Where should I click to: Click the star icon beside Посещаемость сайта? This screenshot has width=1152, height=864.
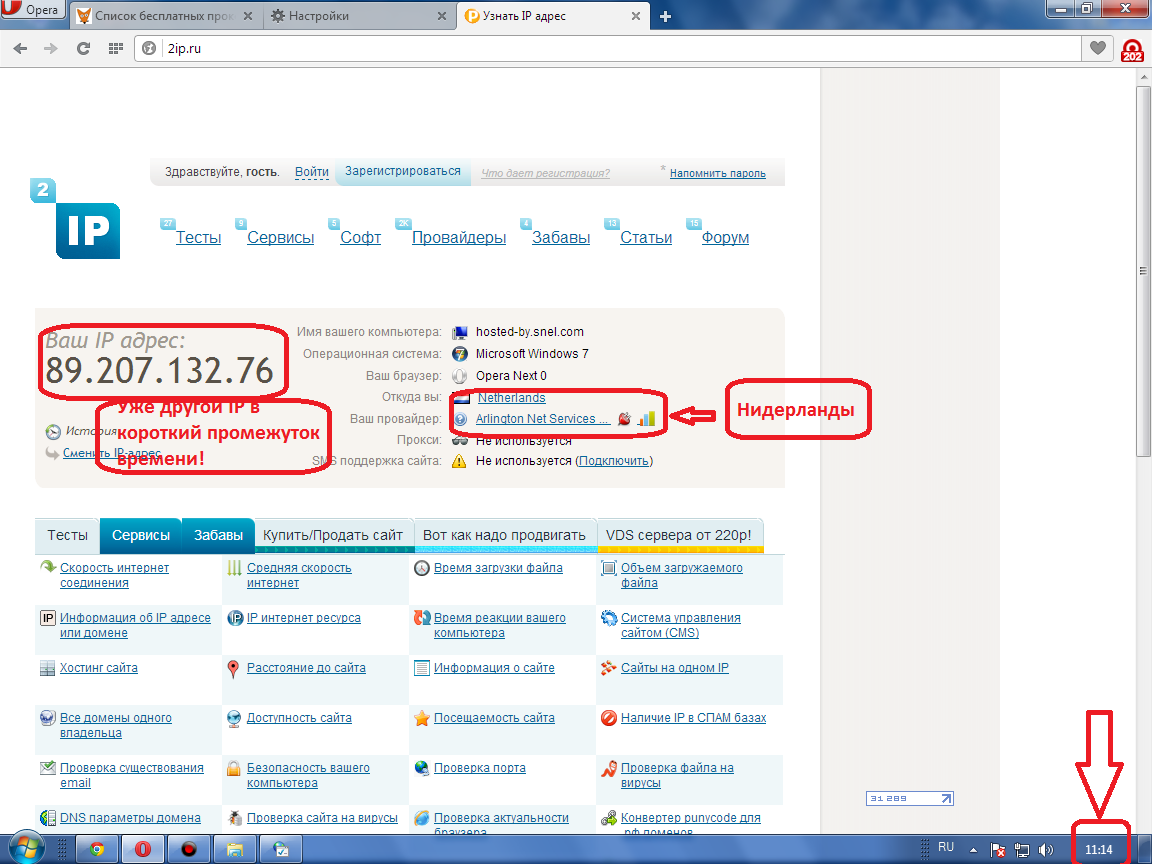pyautogui.click(x=421, y=719)
